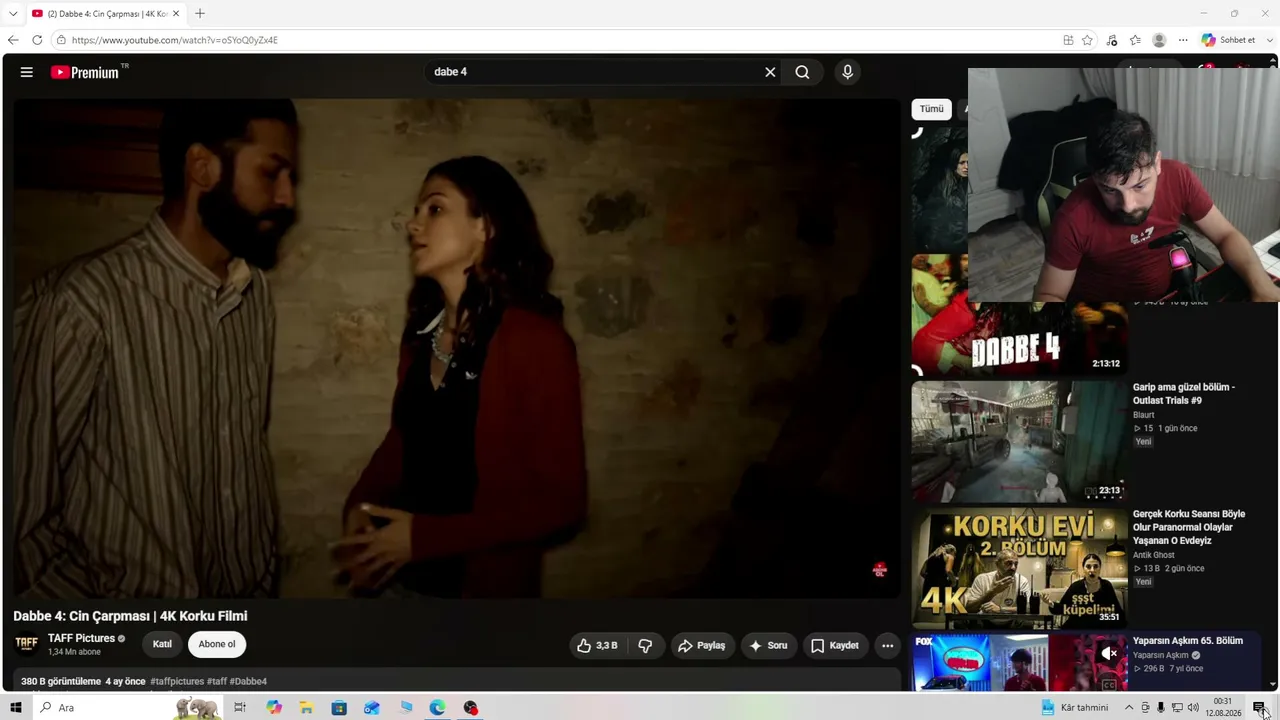1280x720 pixels.
Task: Toggle captions on Yaparsın Aşkım preview
Action: (1109, 685)
